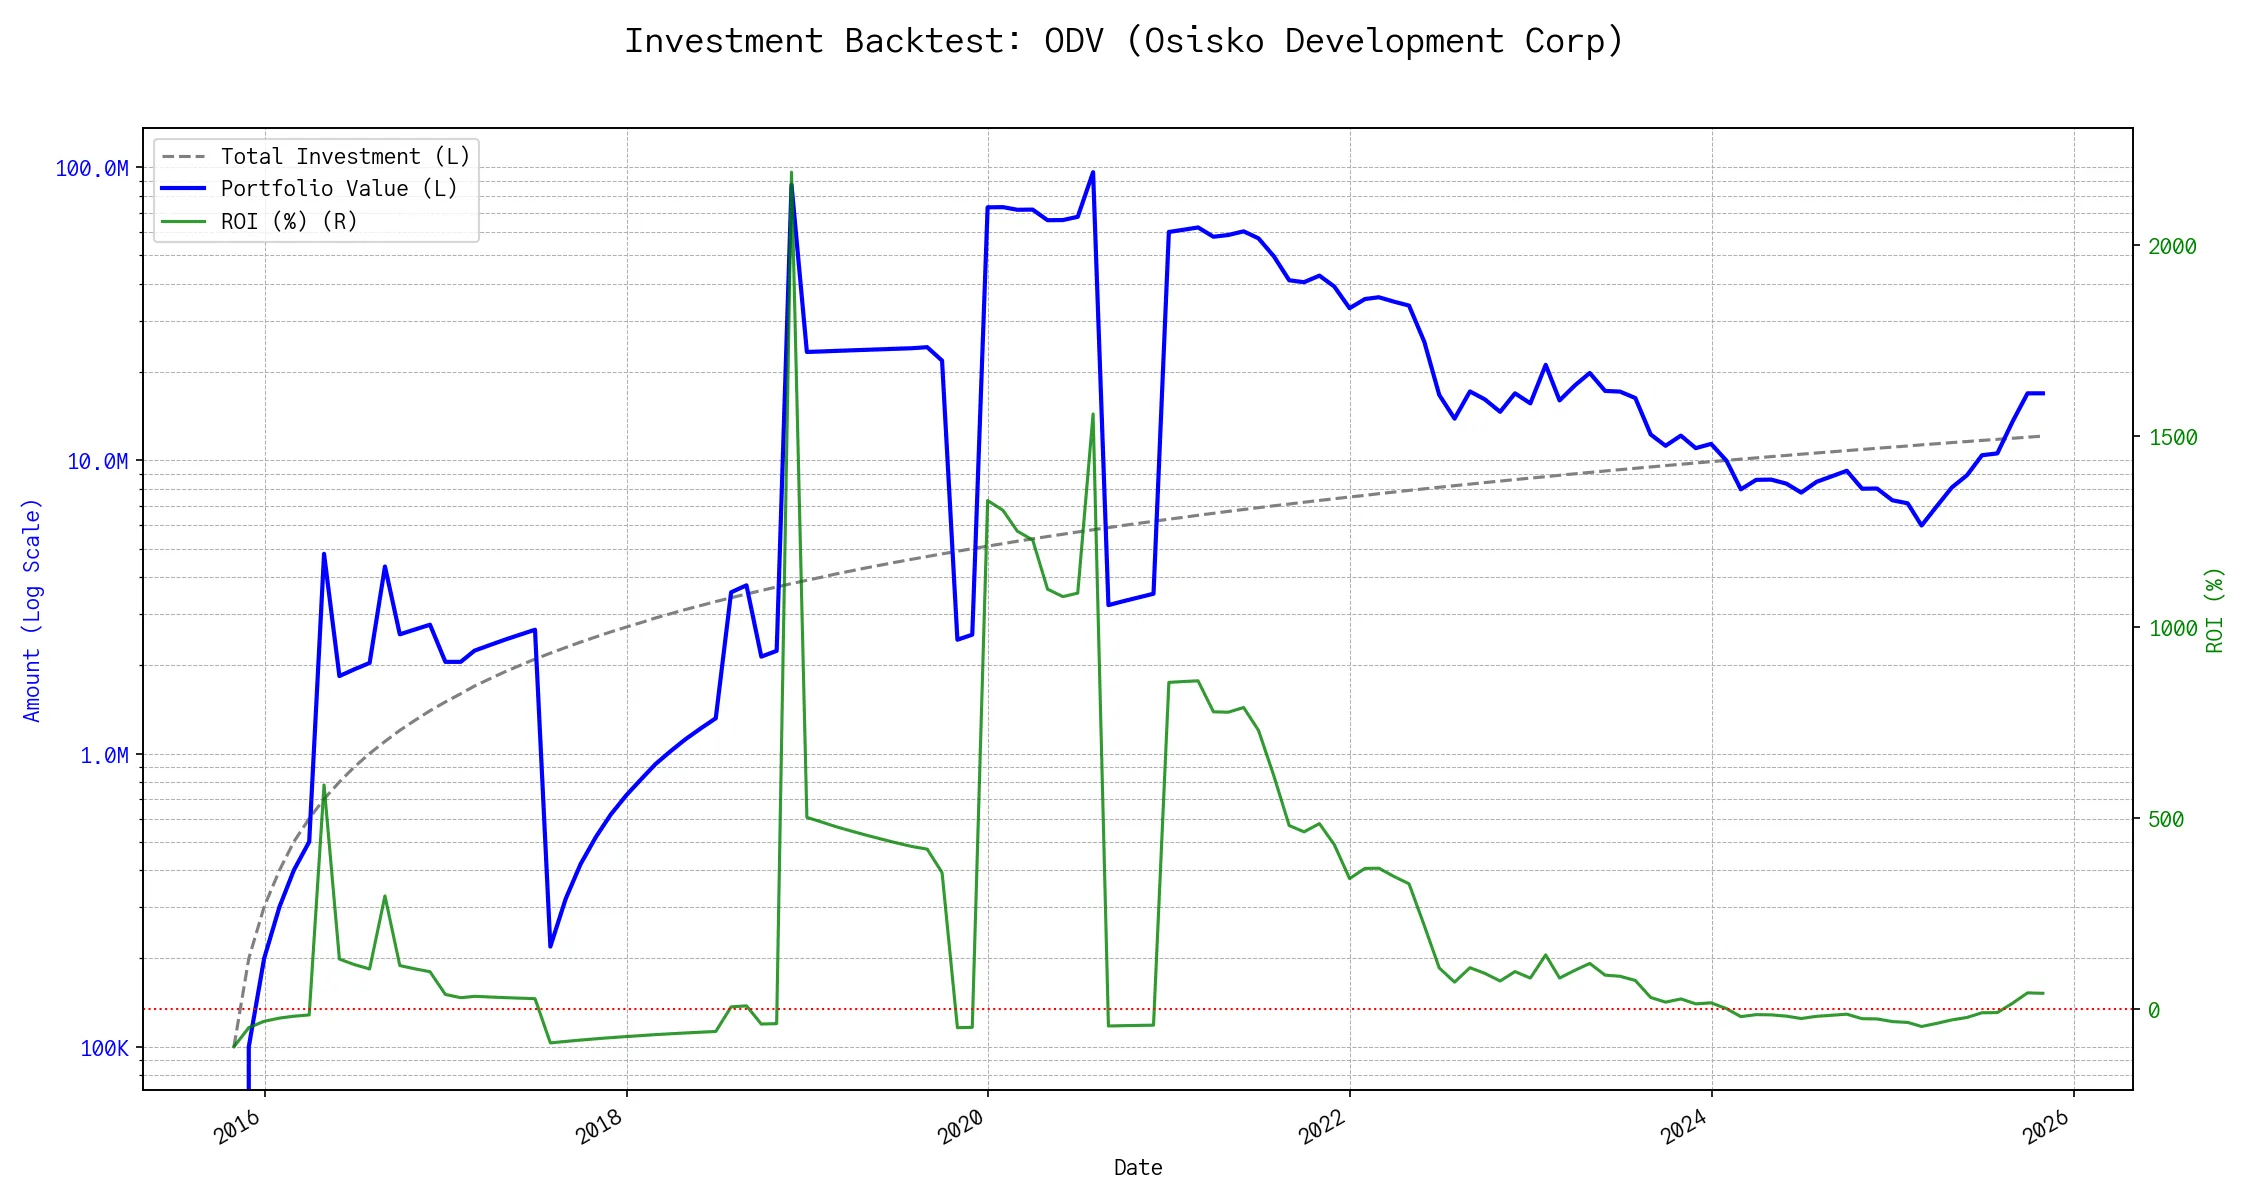
Task: Click the 2022 x-axis tick label
Action: [x=1323, y=1128]
